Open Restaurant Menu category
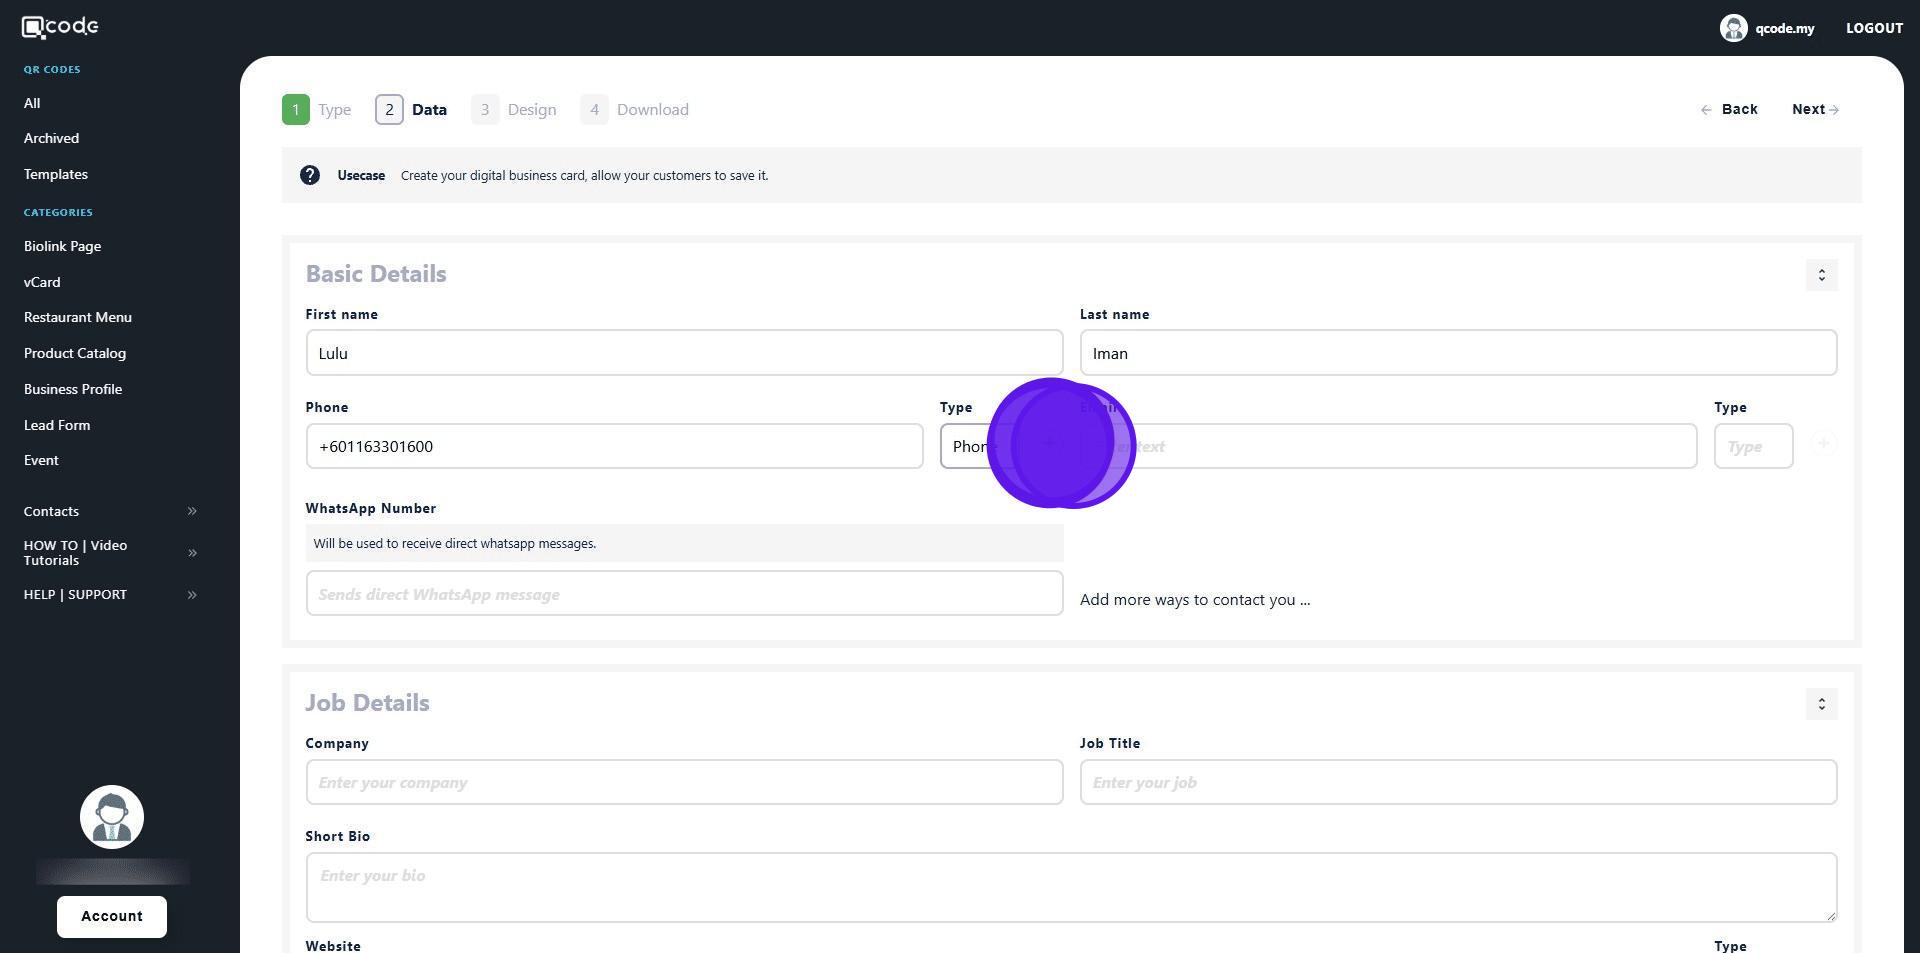 coord(78,317)
